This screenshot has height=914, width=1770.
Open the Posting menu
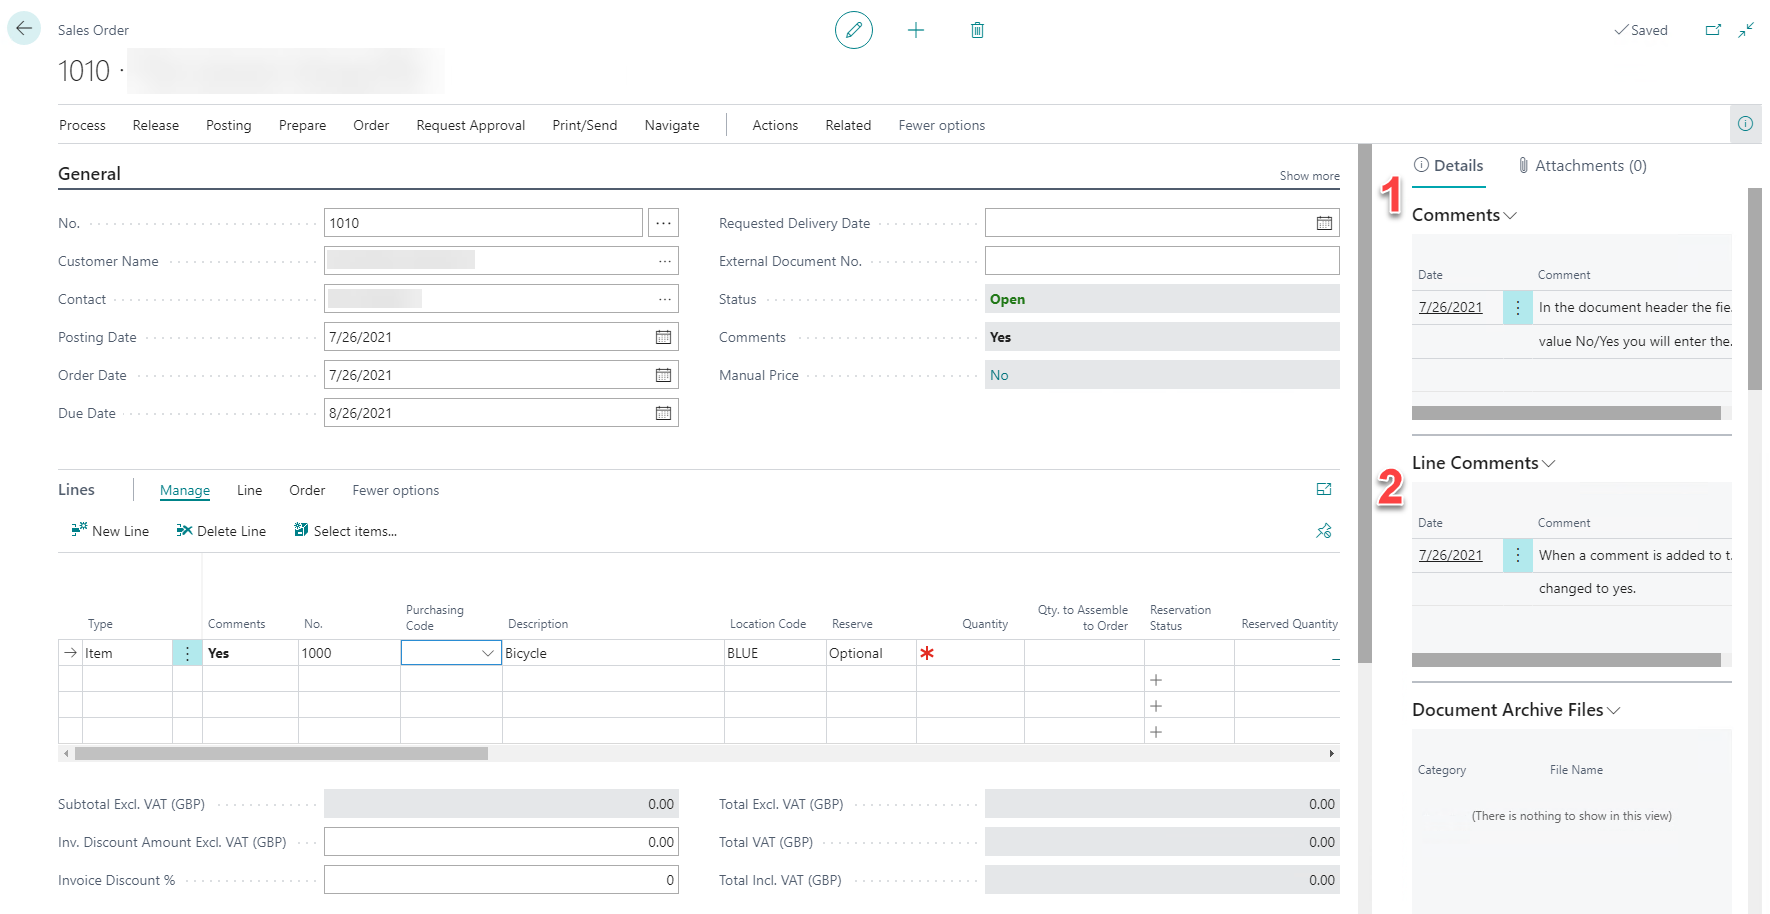click(228, 125)
